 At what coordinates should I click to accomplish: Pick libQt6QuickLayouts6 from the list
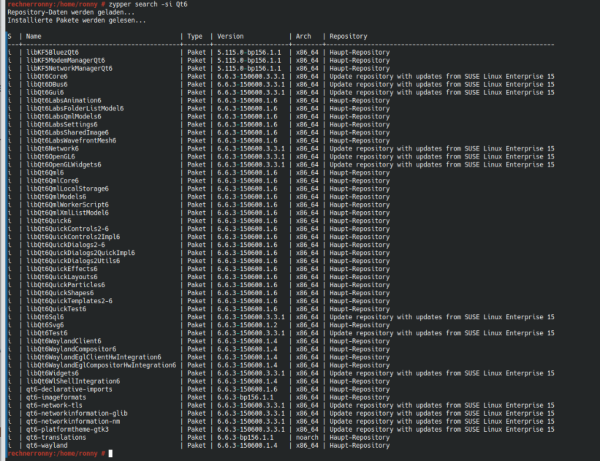point(62,277)
